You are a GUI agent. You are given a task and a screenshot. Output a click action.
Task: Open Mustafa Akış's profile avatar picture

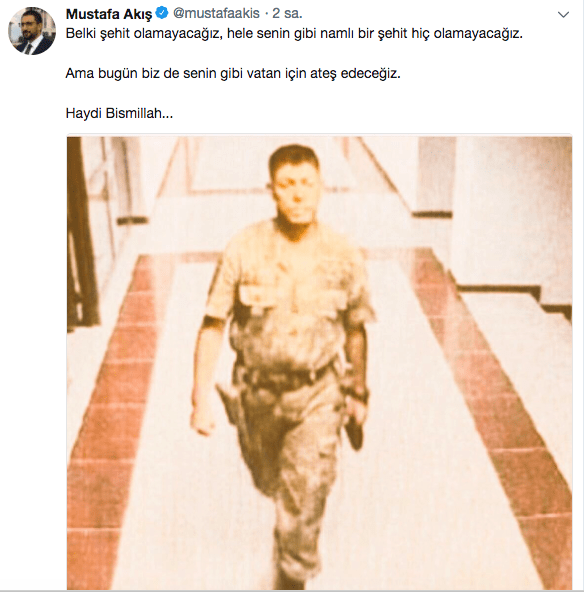point(32,31)
